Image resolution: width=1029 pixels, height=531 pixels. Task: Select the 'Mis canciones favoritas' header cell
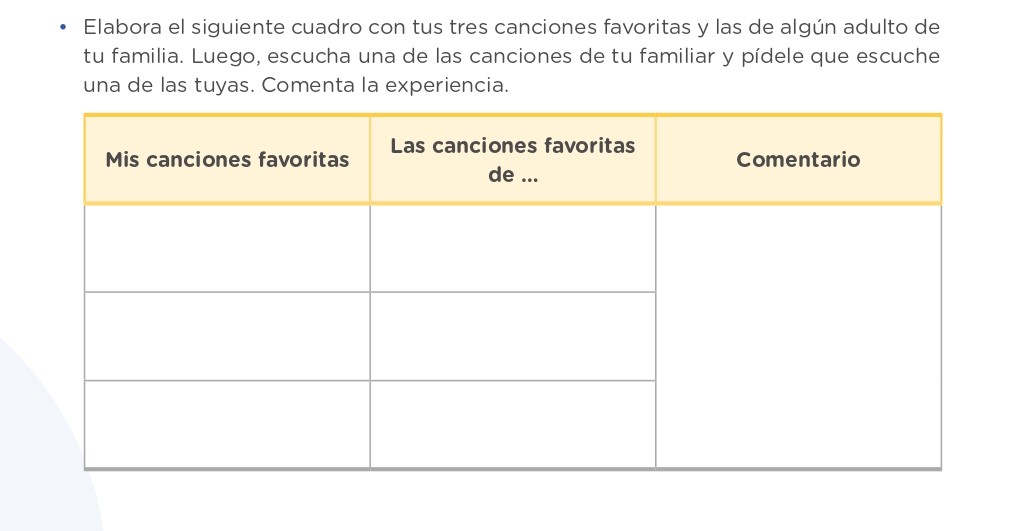pyautogui.click(x=227, y=159)
